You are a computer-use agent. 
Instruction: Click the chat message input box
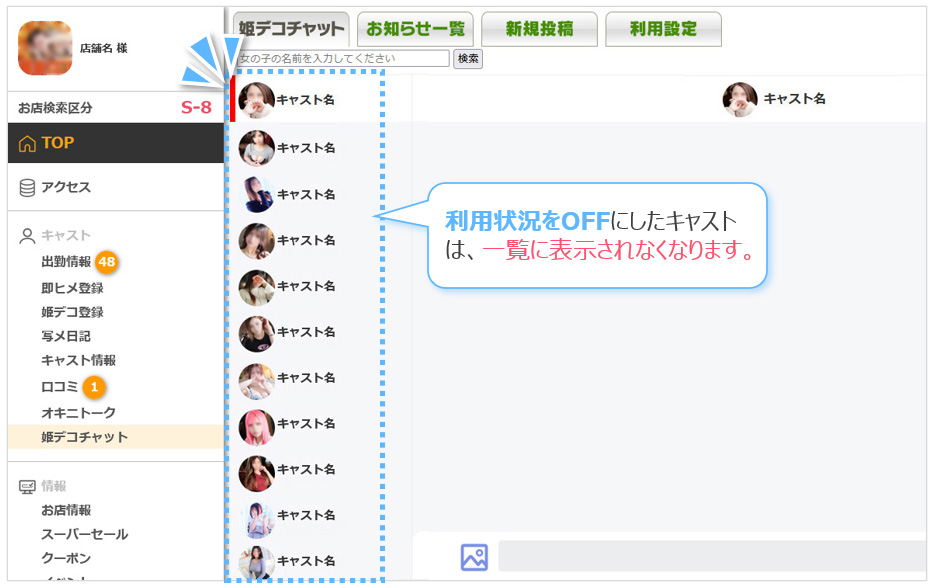[x=710, y=556]
